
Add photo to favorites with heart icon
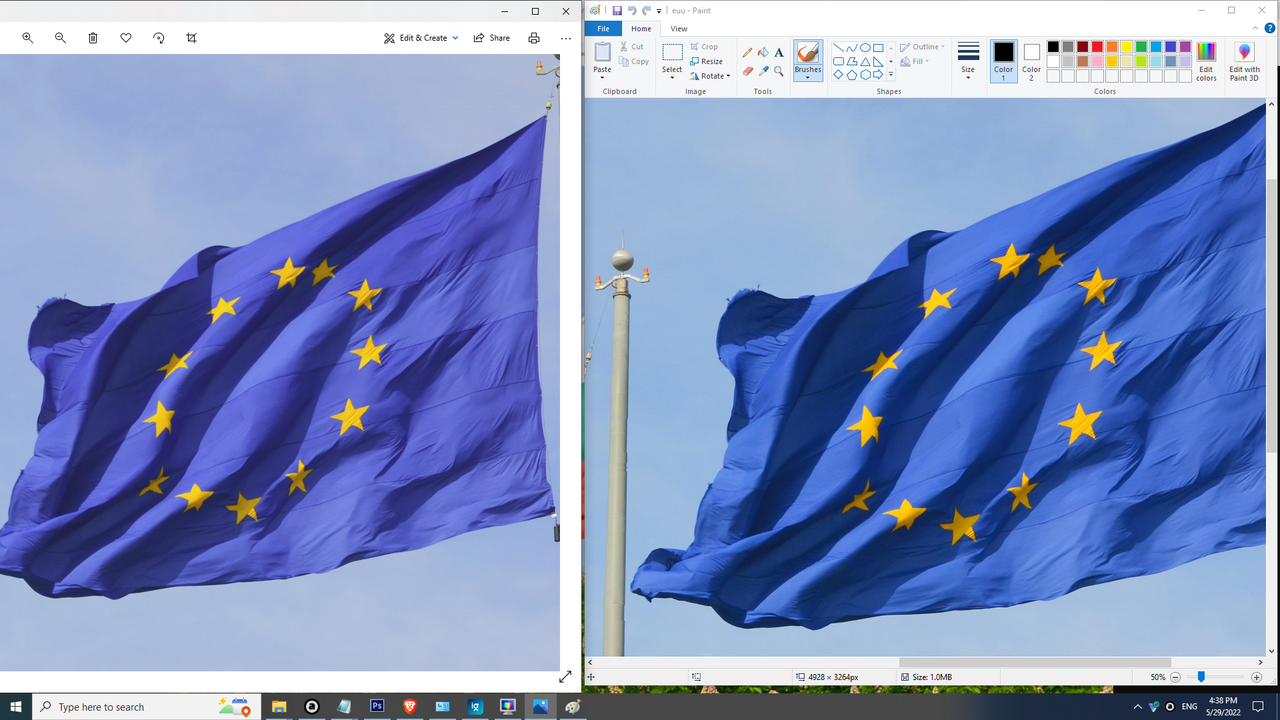point(126,38)
